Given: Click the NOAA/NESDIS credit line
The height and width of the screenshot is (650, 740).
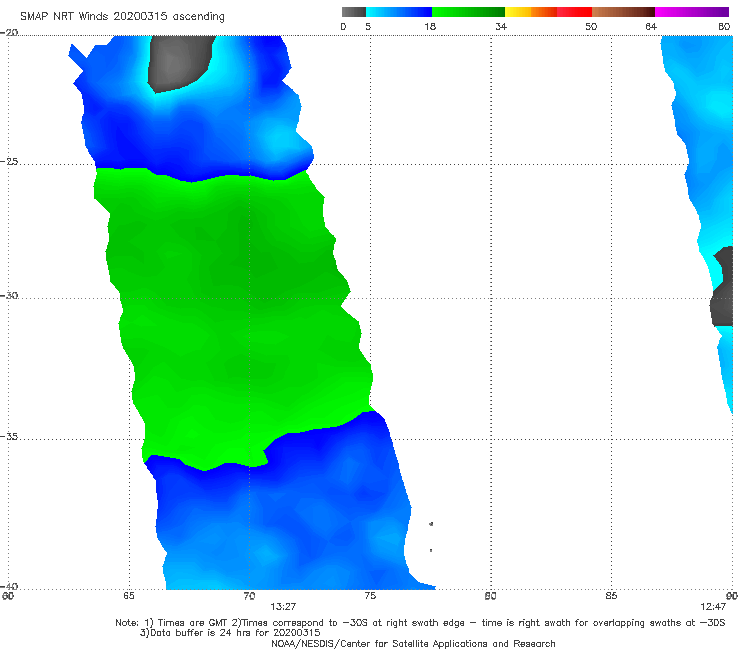Looking at the screenshot, I should click(413, 644).
